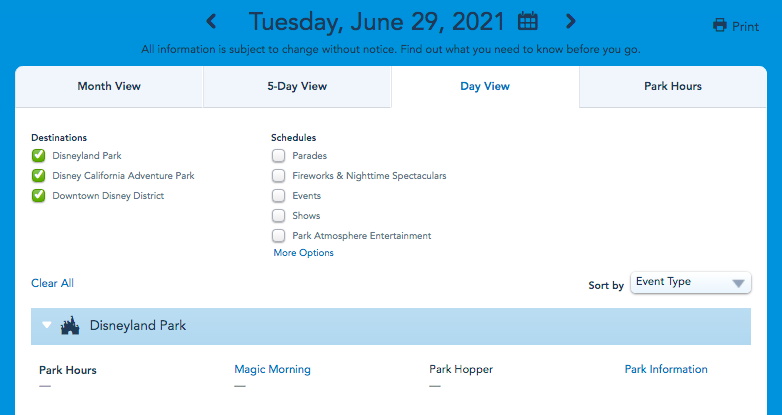
Task: Click the Disneyland Park castle icon
Action: (x=70, y=326)
